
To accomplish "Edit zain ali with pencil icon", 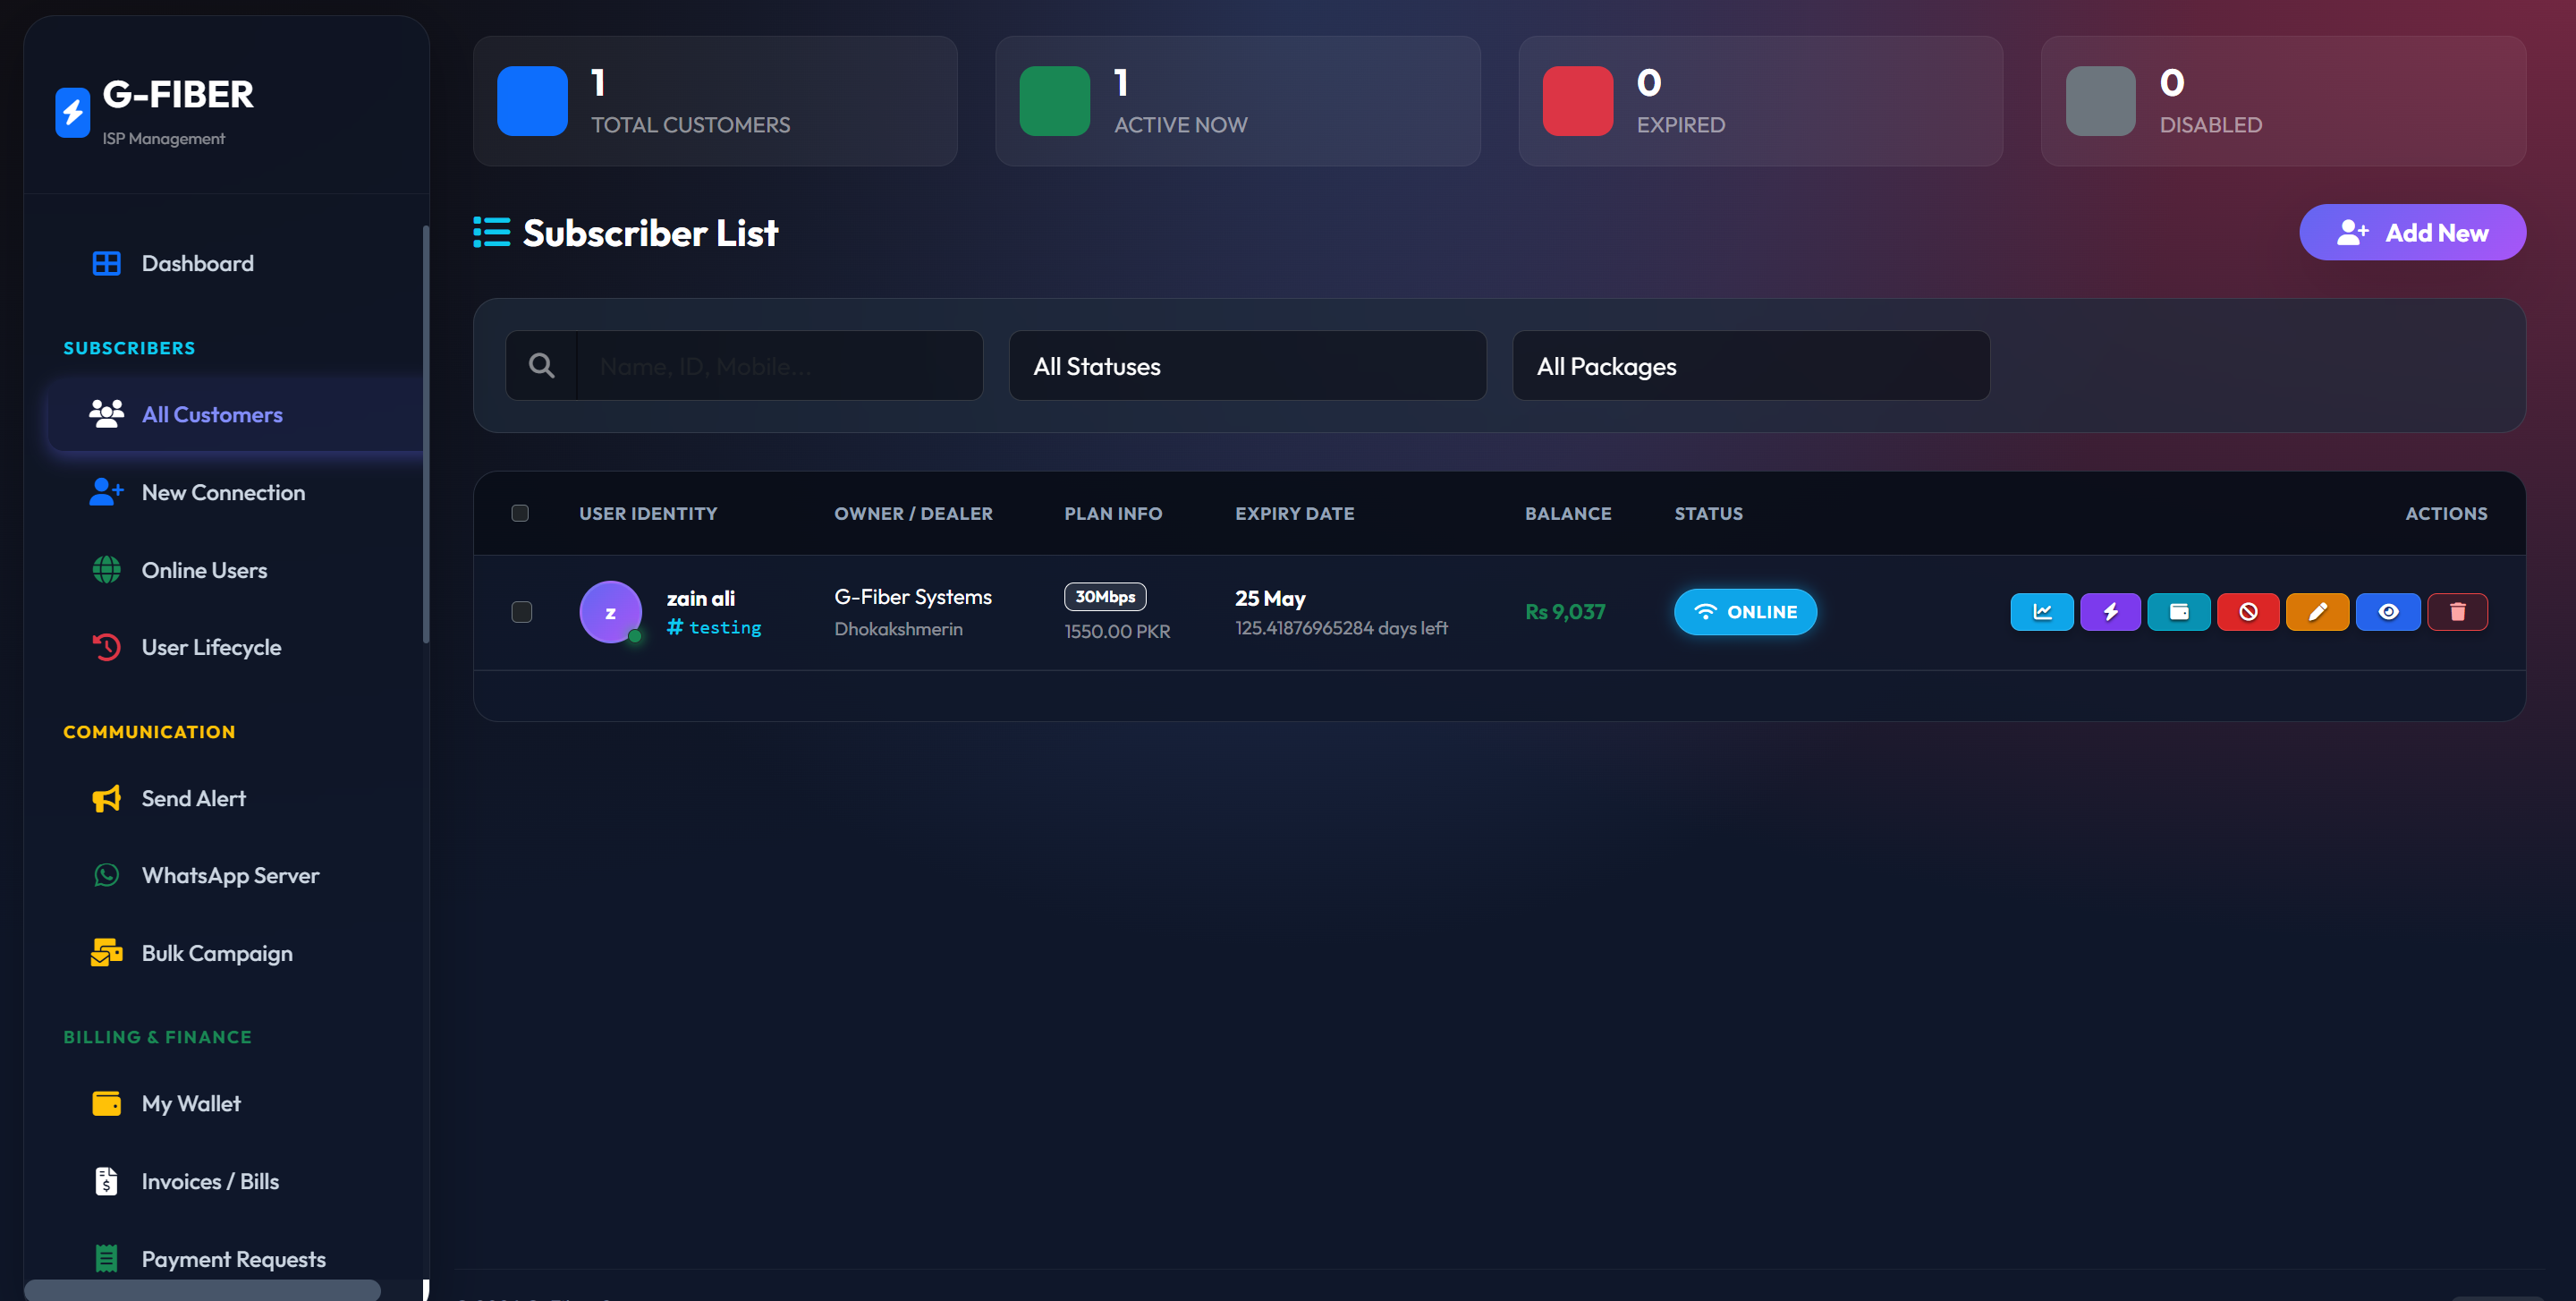I will coord(2317,612).
